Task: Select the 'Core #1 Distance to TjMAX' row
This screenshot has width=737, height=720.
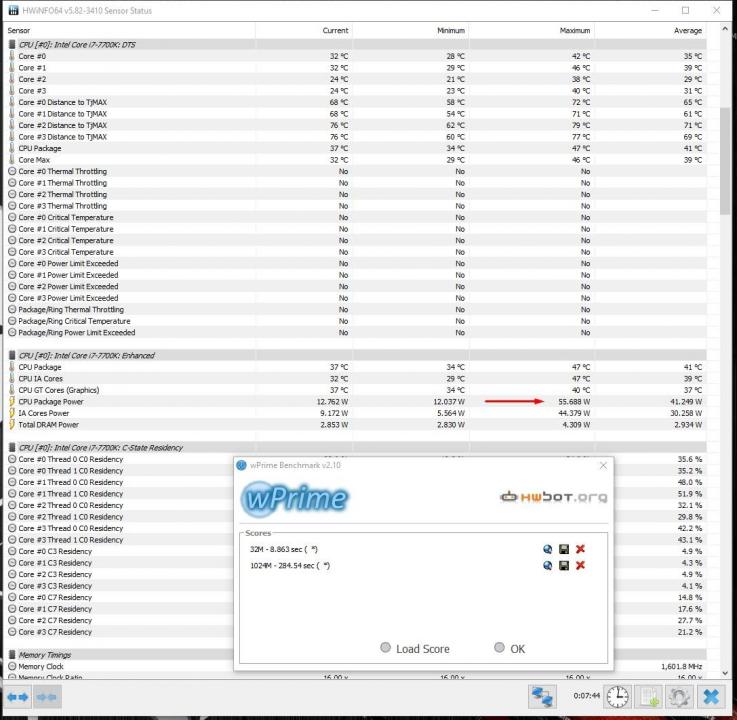Action: click(357, 114)
